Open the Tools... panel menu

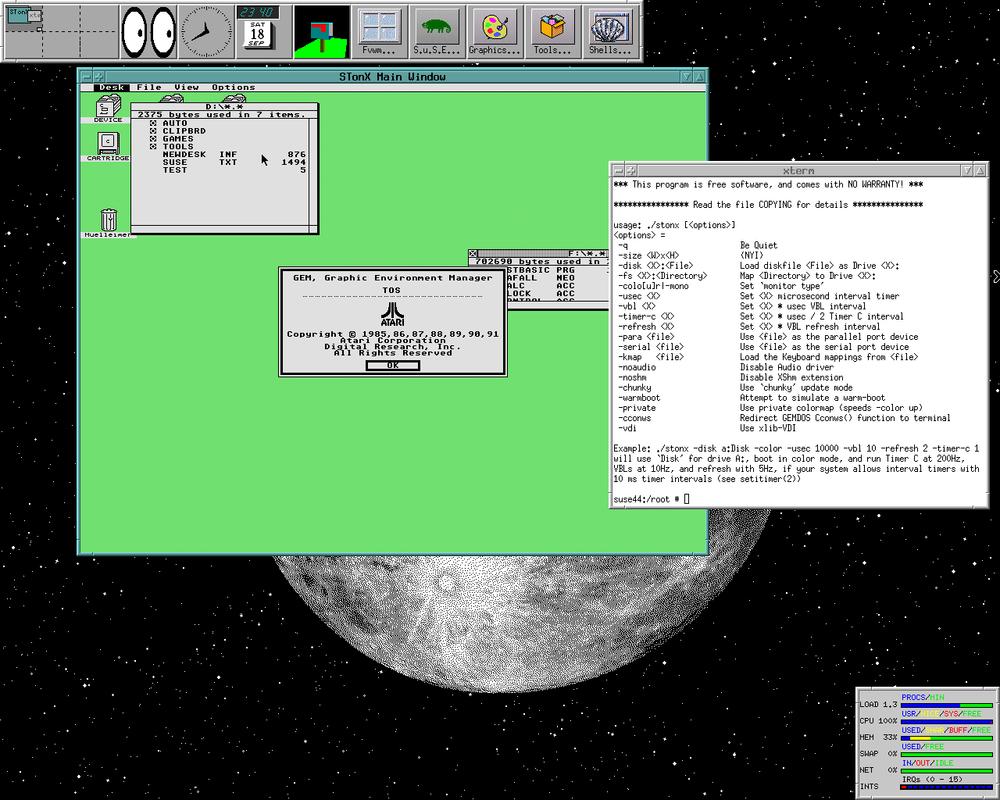[552, 32]
